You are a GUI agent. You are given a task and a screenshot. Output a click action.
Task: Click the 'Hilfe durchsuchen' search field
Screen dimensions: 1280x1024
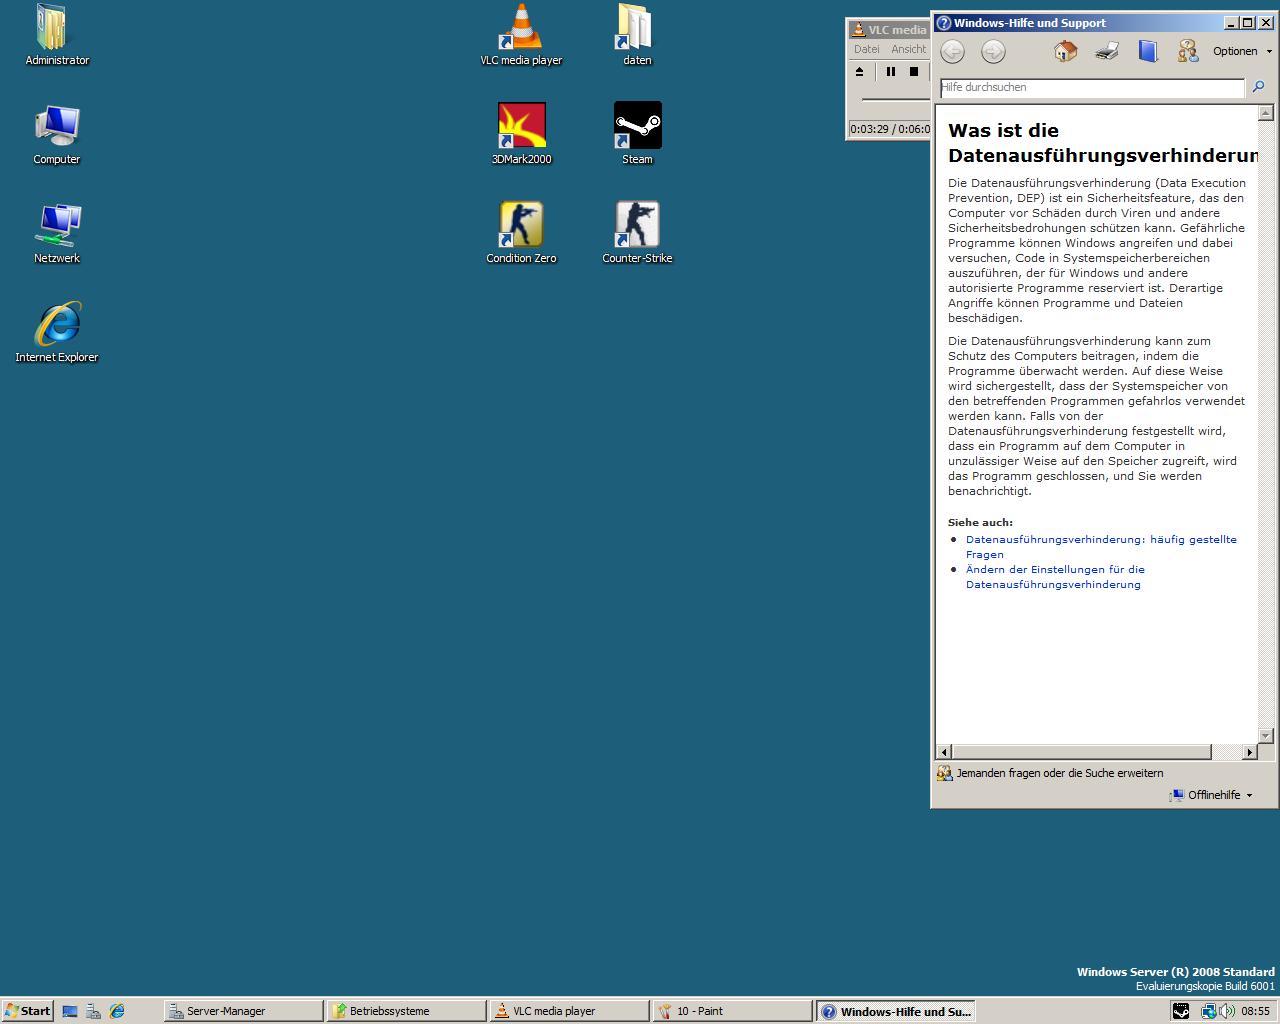(1091, 87)
